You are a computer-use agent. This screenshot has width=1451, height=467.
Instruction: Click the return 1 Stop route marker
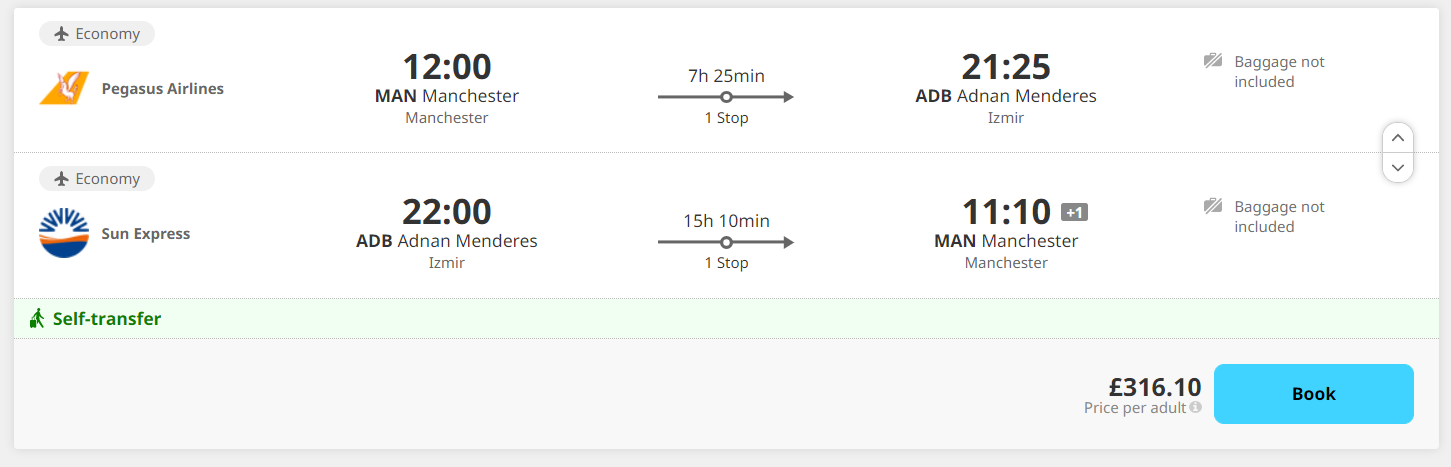pyautogui.click(x=726, y=242)
